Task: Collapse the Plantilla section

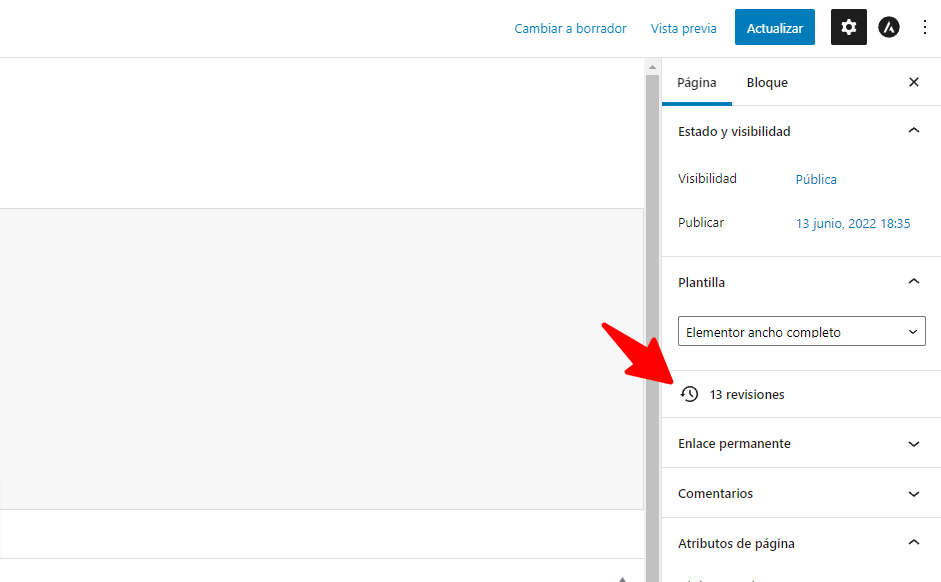Action: pos(801,282)
